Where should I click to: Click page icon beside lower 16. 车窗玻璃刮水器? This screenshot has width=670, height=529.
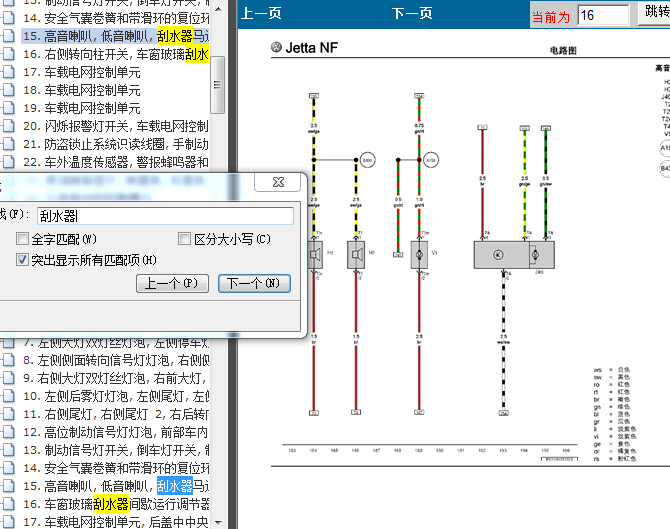pos(8,504)
